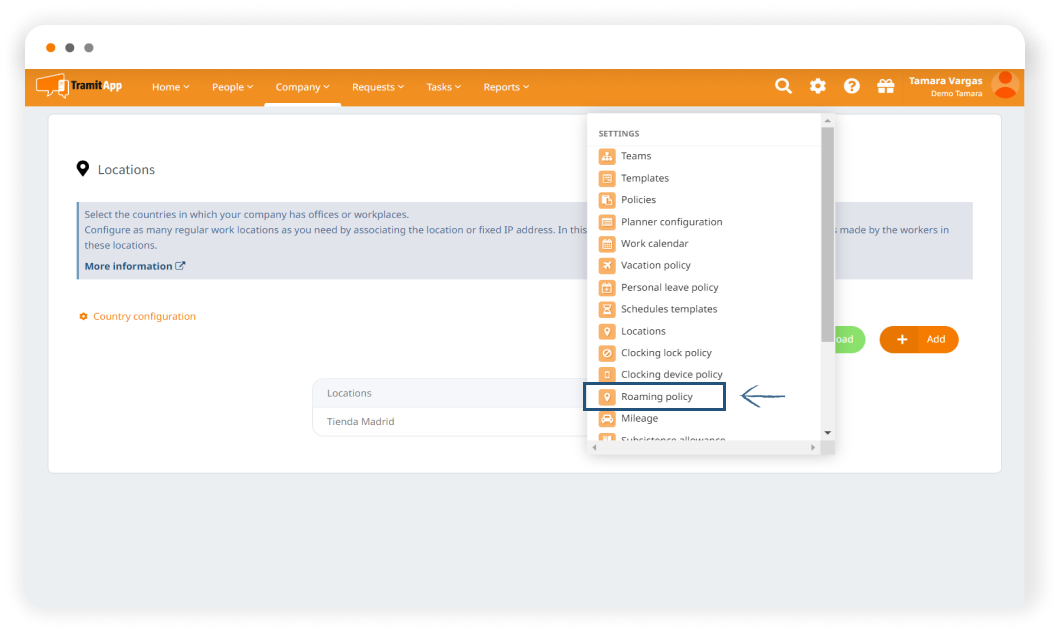Open the Reports menu
This screenshot has height=633, width=1061.
click(x=506, y=88)
